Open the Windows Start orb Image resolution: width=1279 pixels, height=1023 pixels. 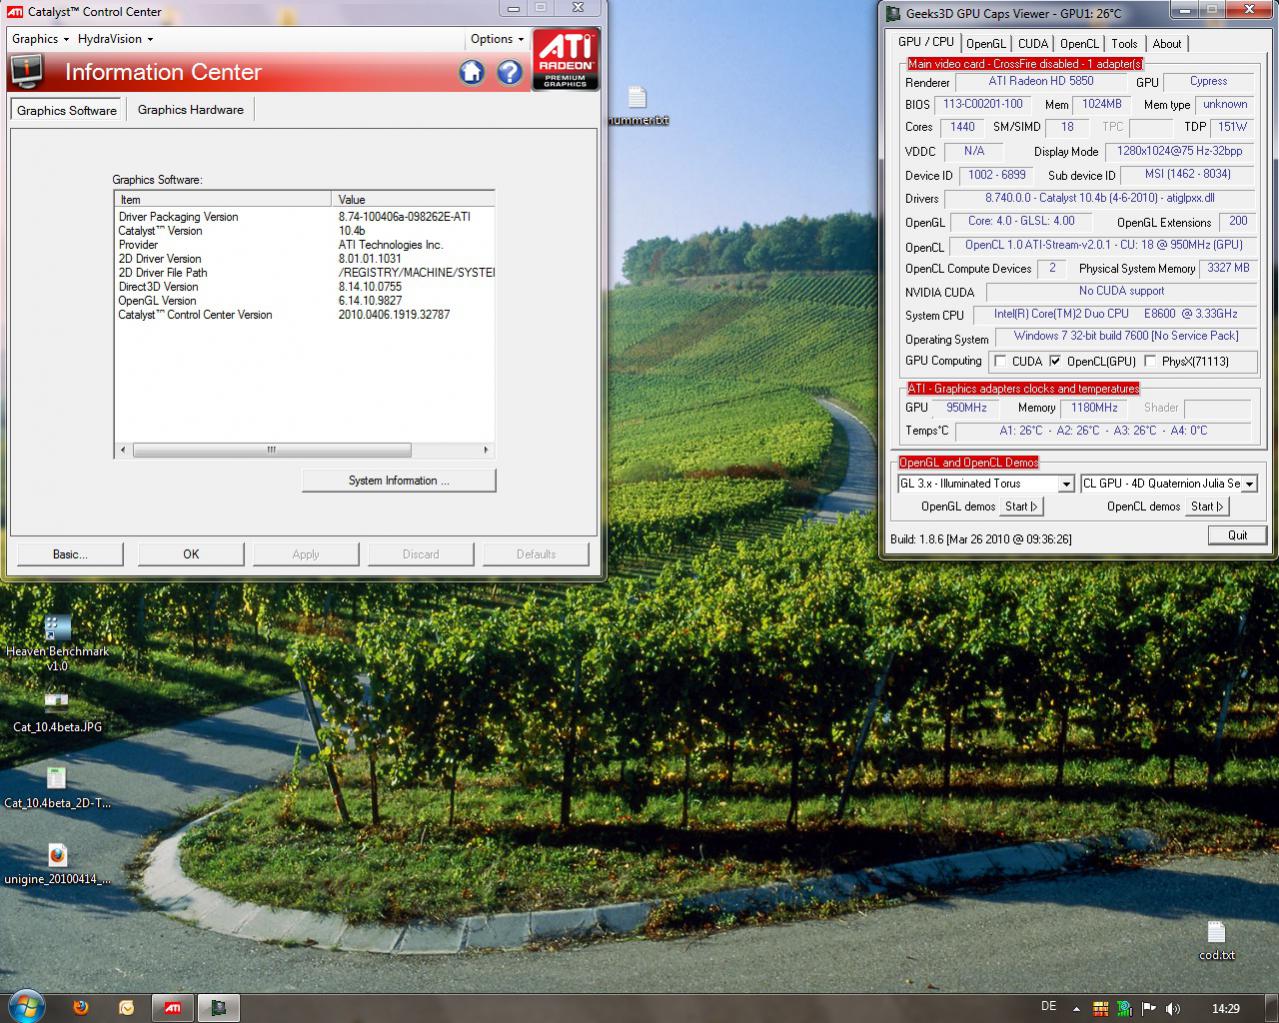(26, 1006)
